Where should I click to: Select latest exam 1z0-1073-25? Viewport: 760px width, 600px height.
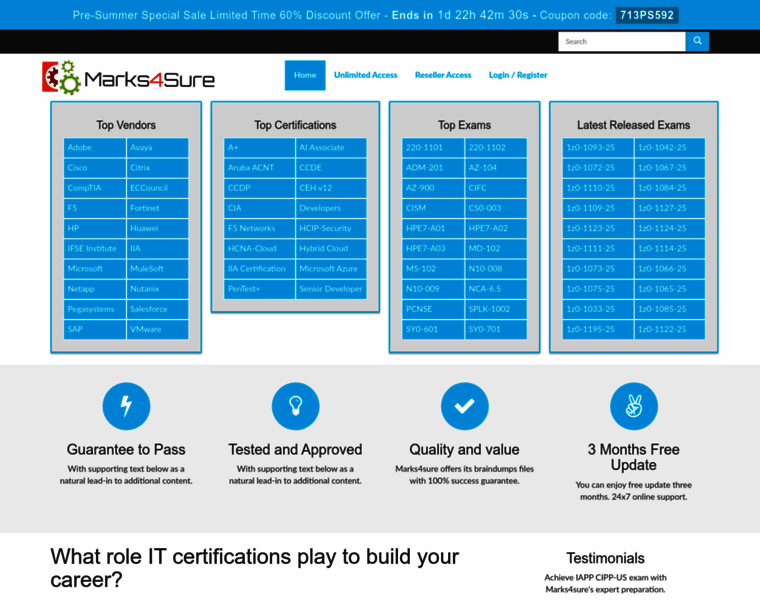598,268
